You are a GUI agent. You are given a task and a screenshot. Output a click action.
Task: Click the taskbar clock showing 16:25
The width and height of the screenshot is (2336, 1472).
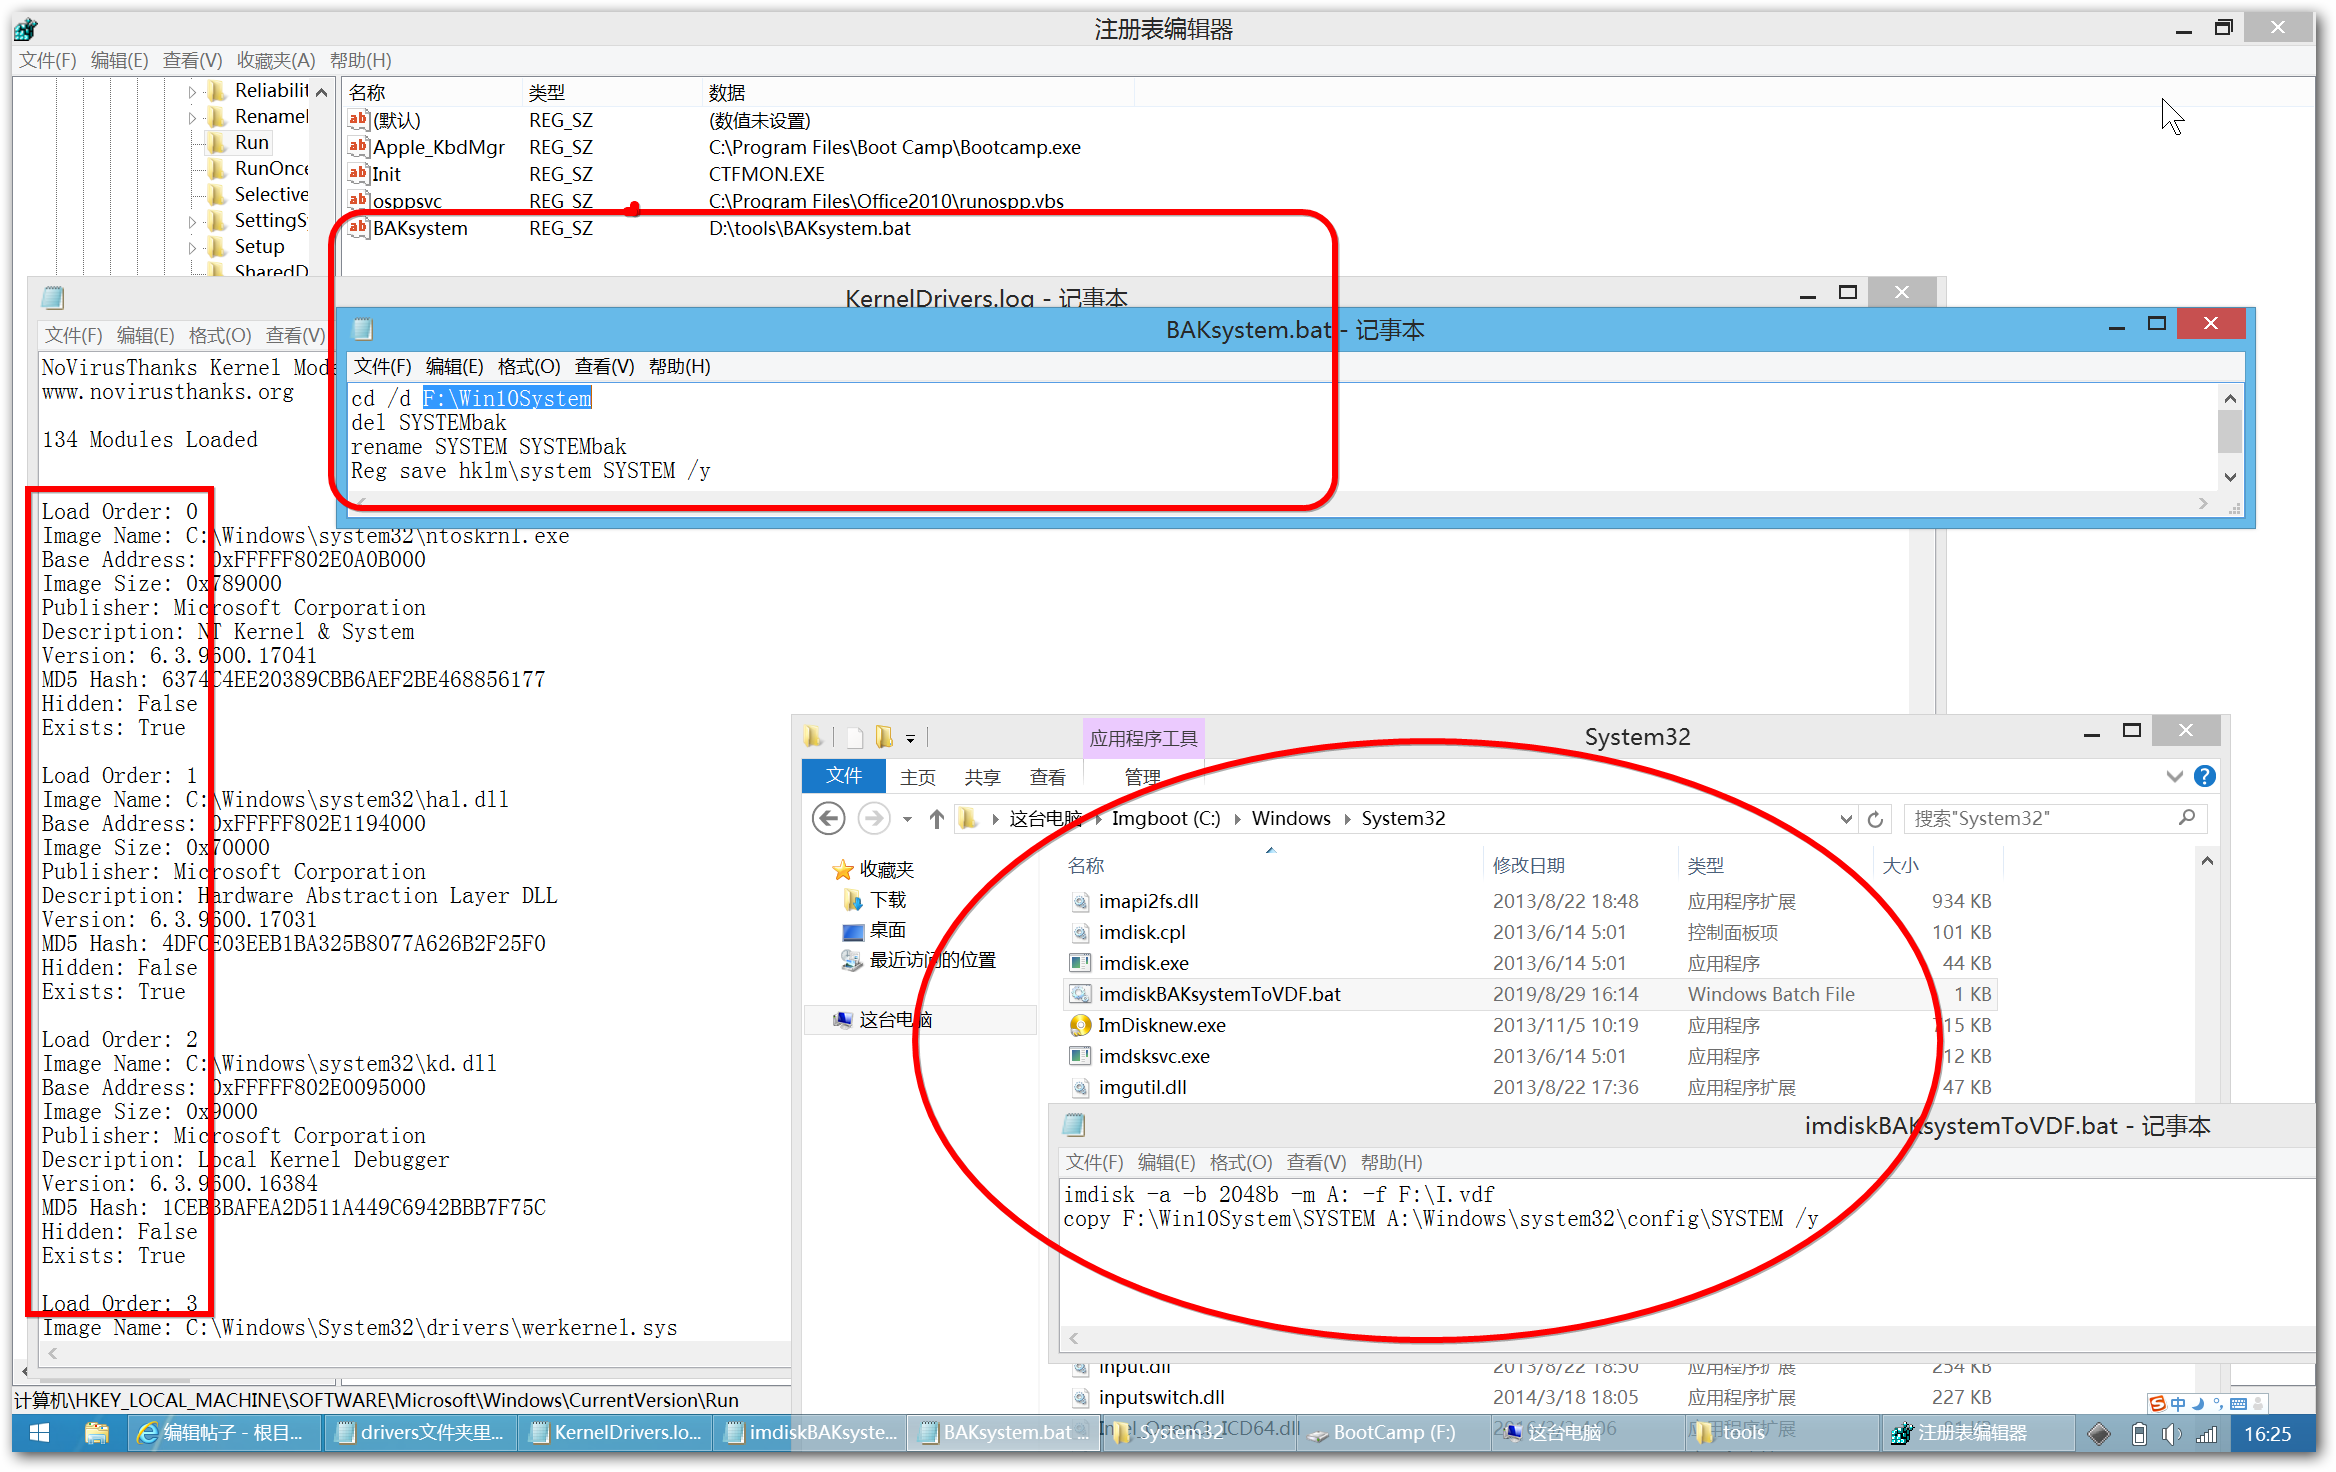tap(2268, 1434)
